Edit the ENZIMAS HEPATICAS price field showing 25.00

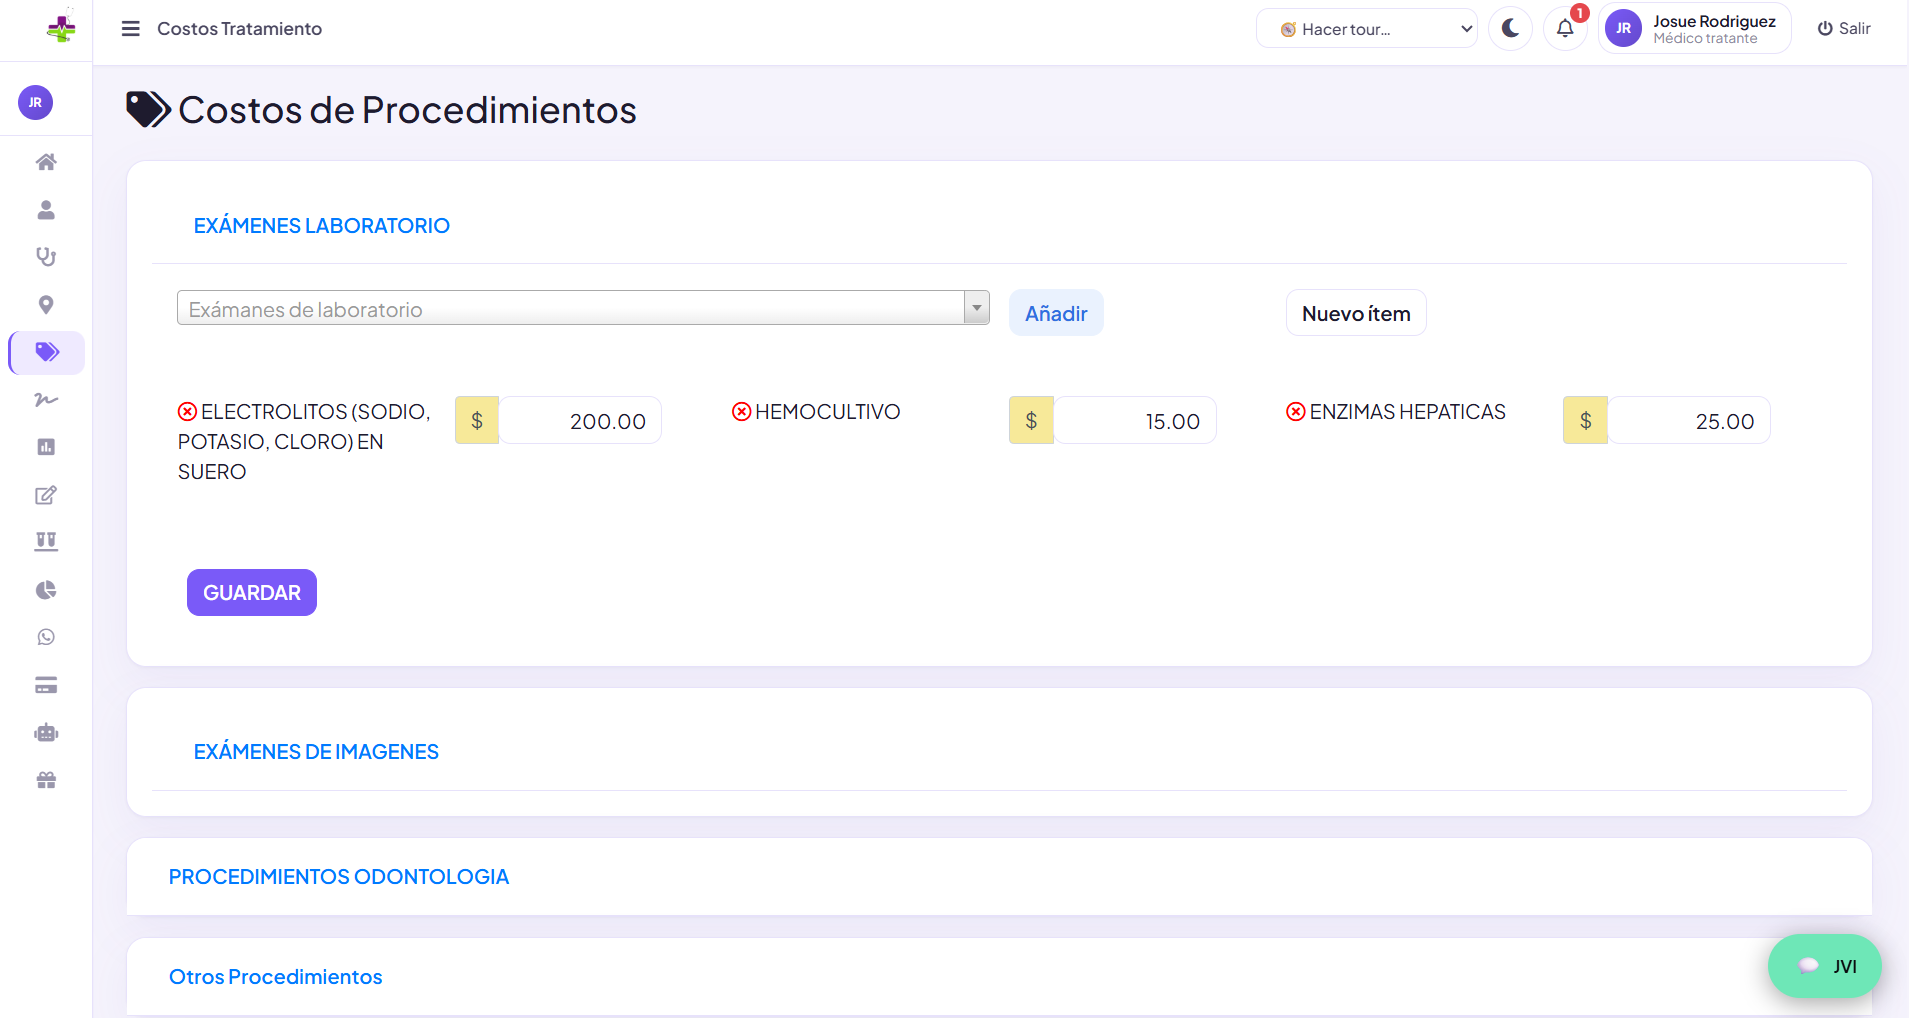1689,421
